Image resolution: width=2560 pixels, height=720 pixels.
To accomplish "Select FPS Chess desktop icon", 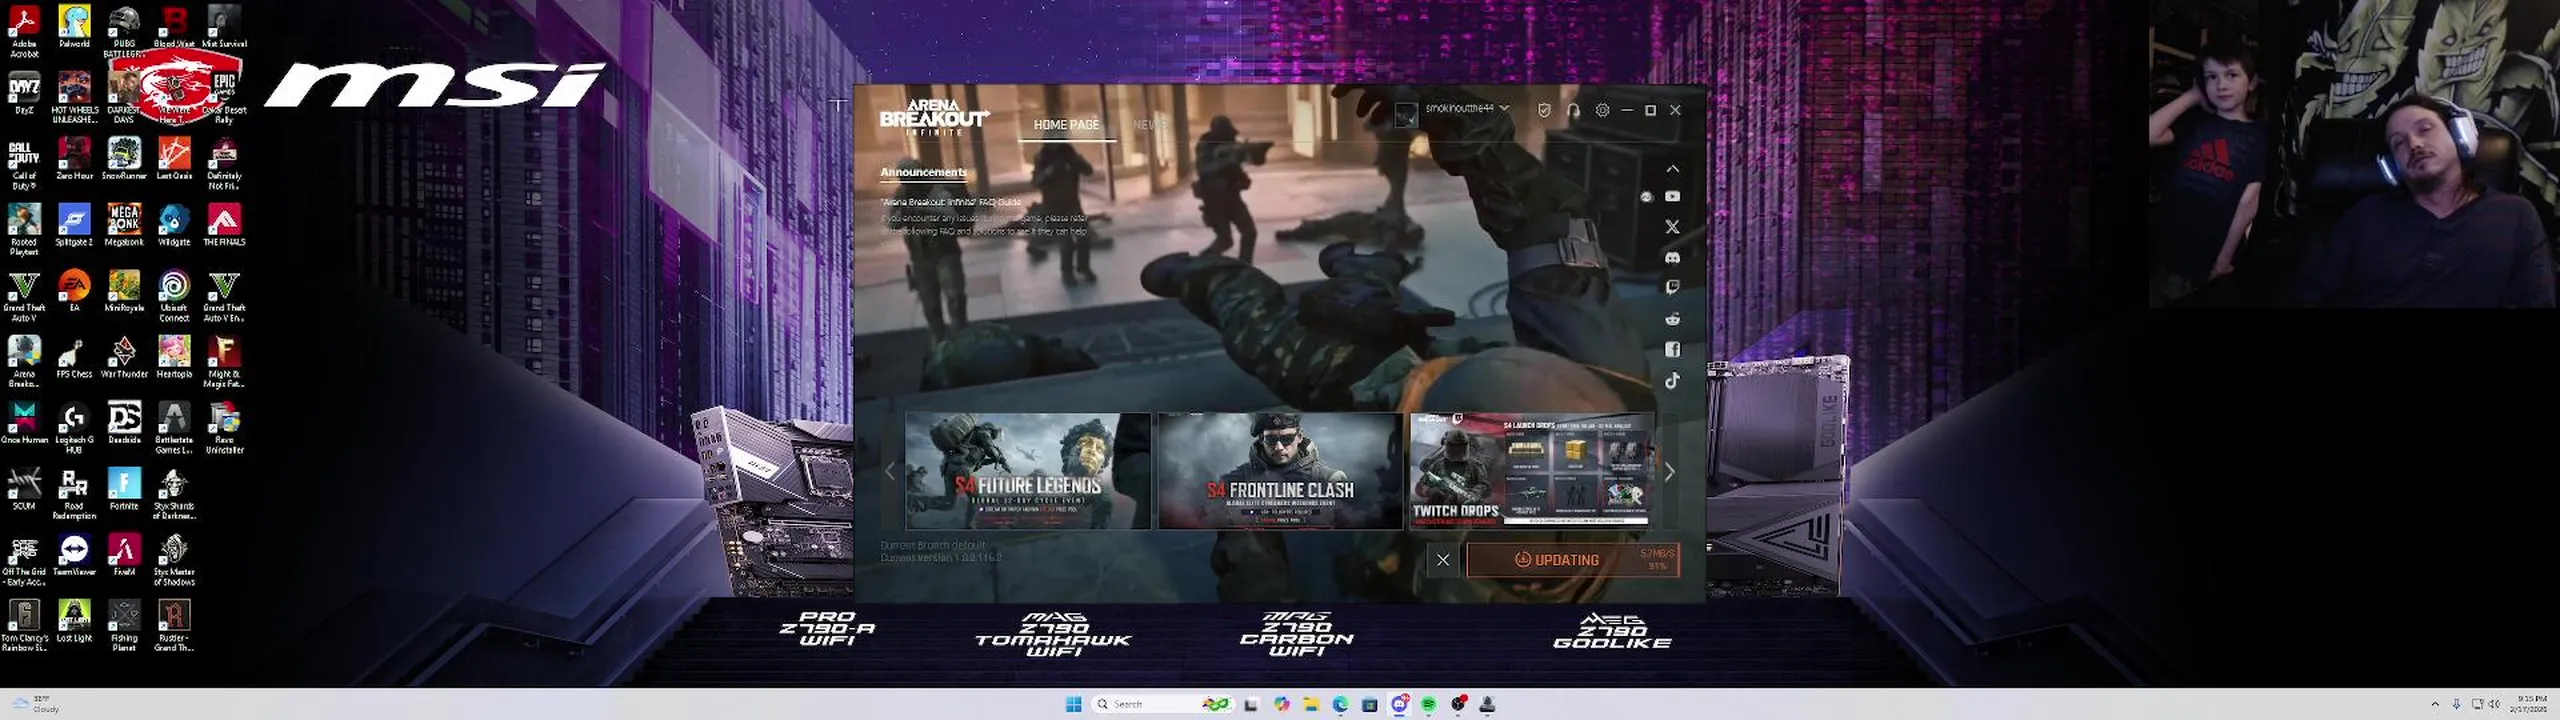I will (74, 357).
